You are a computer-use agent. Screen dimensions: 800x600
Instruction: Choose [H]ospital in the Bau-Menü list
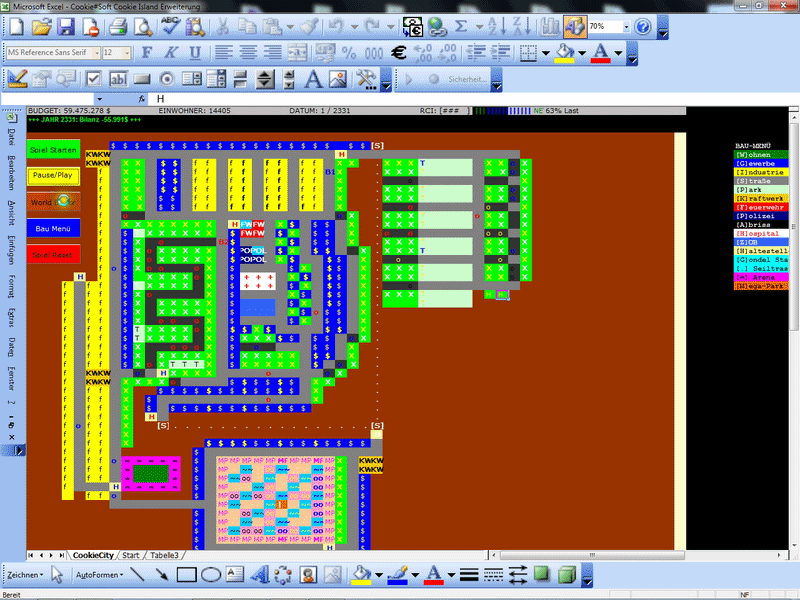tap(761, 233)
